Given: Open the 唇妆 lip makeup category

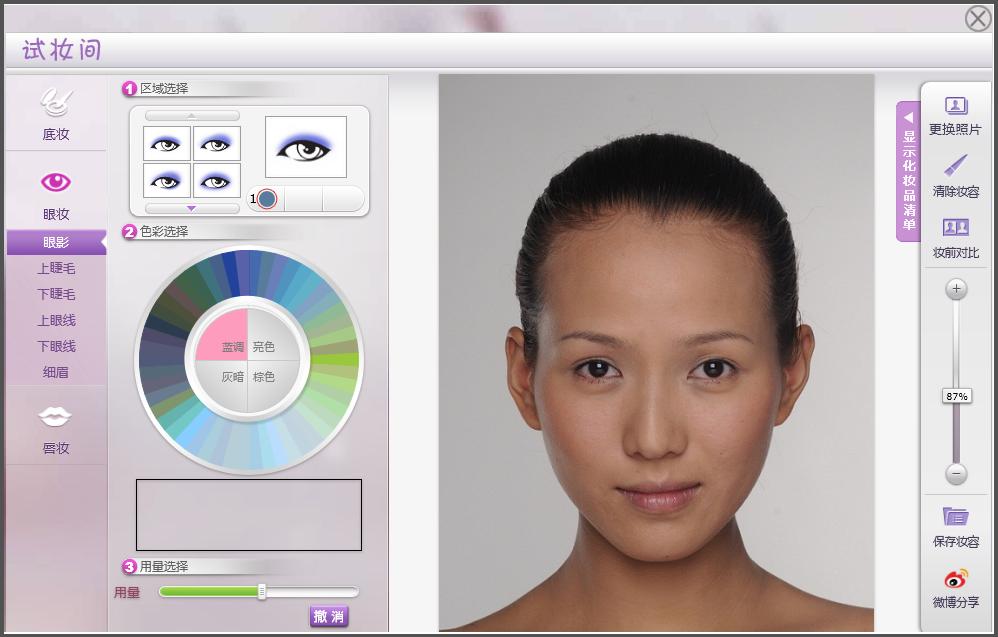Looking at the screenshot, I should (55, 430).
